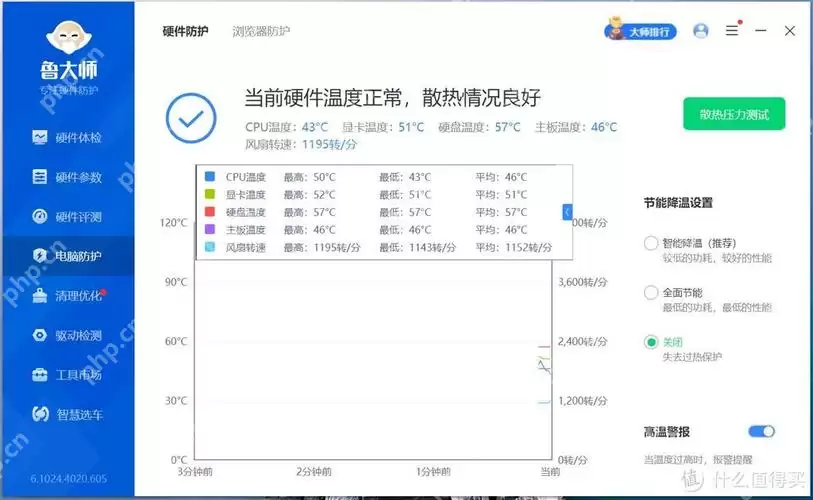Select 智能降温 (推荐) radio option
Screen dimensions: 813x500
651,243
